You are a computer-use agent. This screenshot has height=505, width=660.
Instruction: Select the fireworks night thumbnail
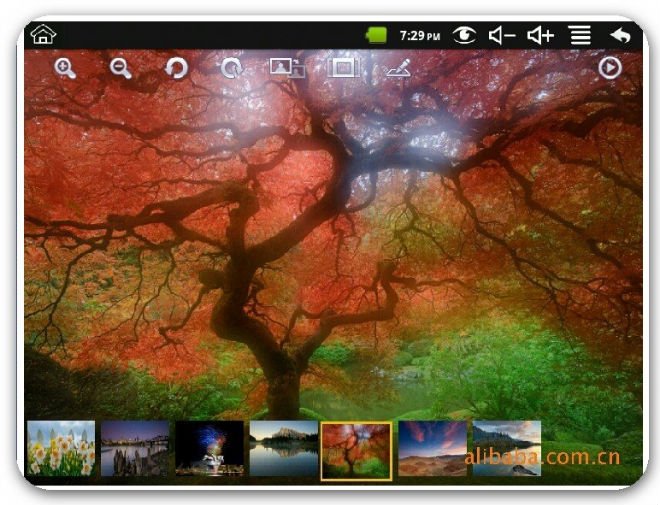click(209, 448)
